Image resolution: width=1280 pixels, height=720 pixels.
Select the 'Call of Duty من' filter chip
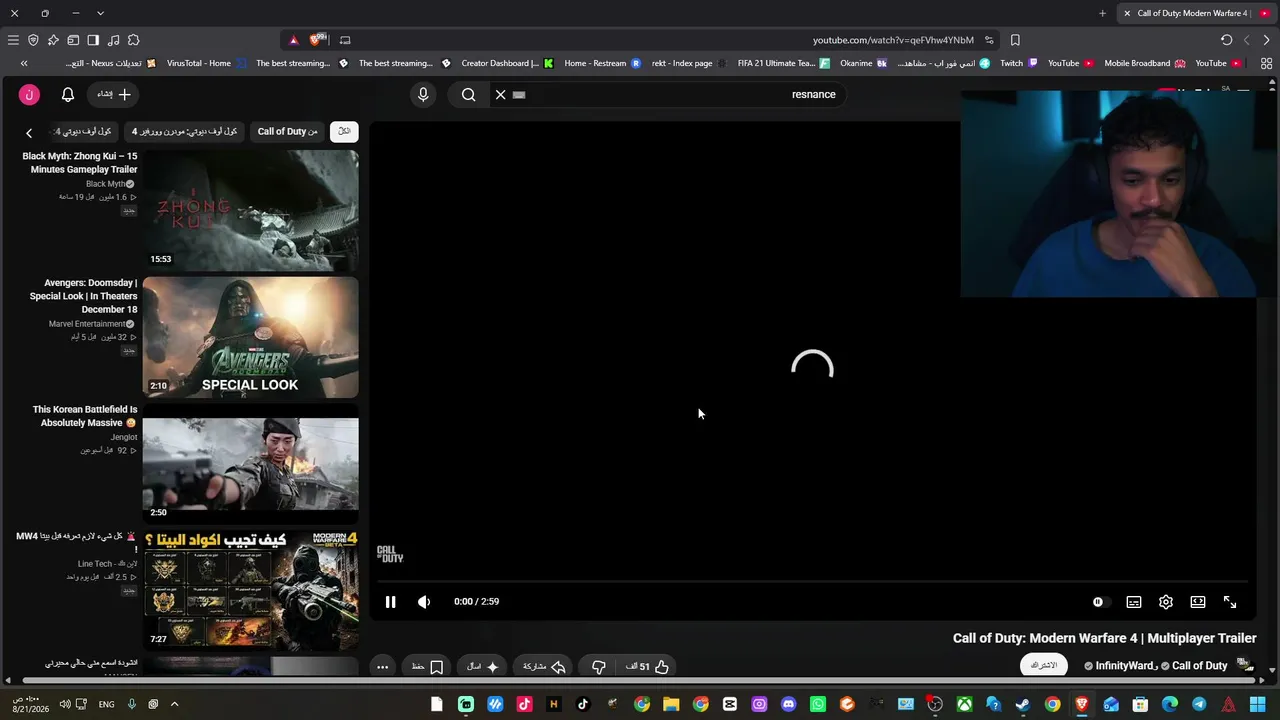click(x=287, y=132)
